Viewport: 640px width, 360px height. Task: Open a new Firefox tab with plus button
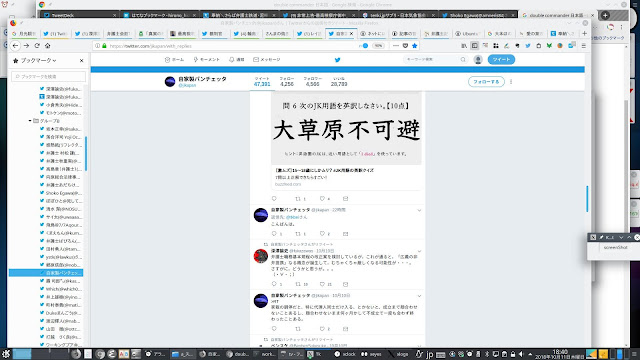point(584,33)
